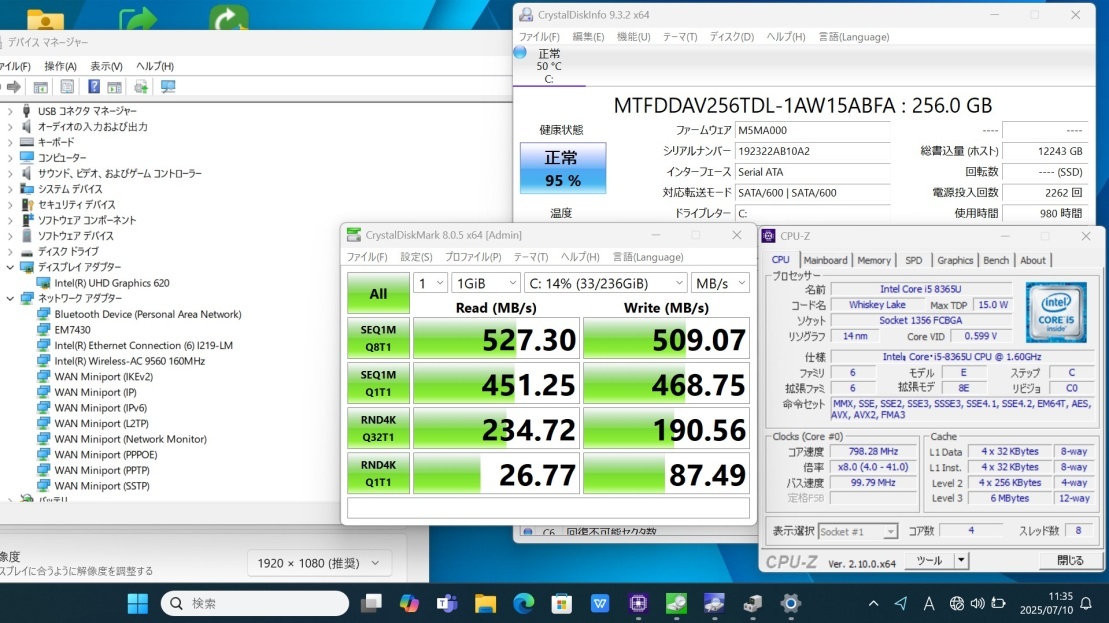This screenshot has width=1109, height=623.
Task: Launch Microsoft Teams from the taskbar
Action: [x=447, y=603]
